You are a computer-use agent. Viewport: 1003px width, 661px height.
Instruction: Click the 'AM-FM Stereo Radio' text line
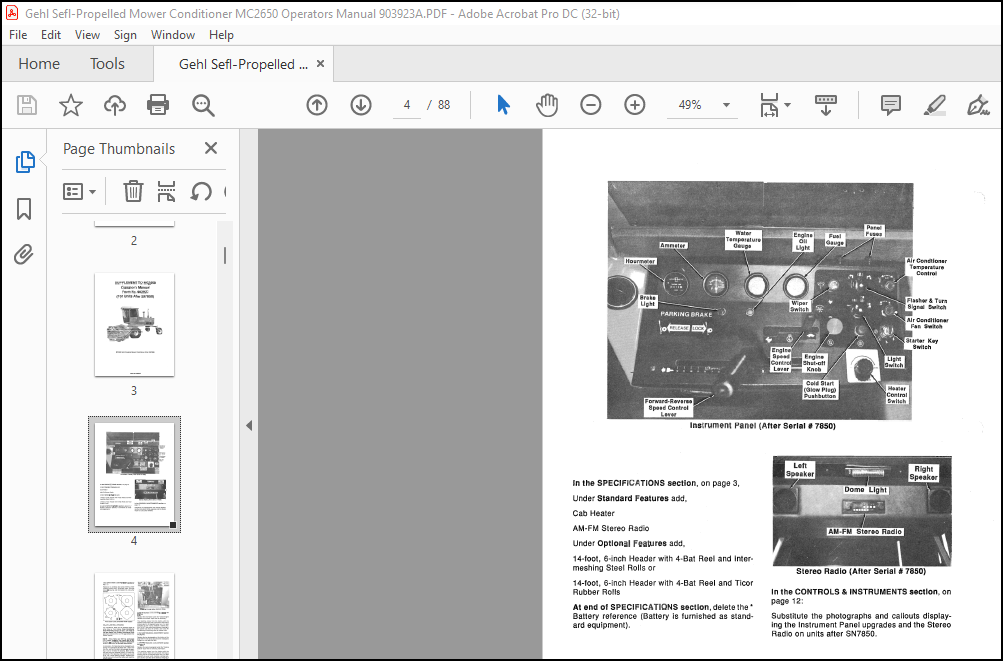[611, 529]
